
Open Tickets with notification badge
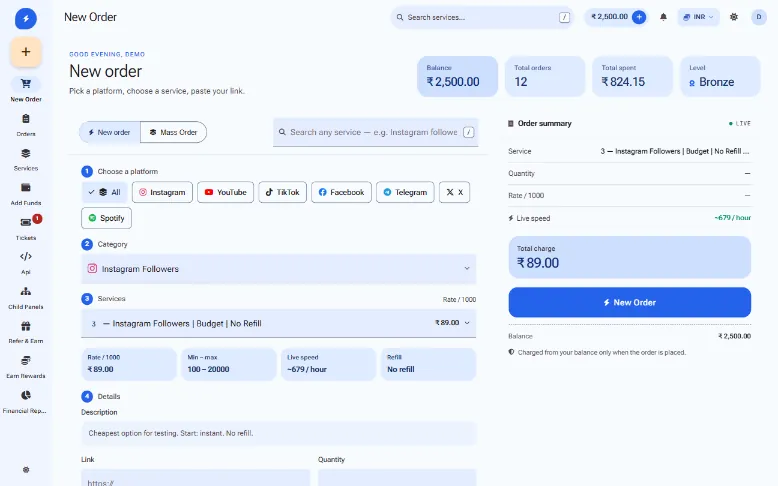26,228
